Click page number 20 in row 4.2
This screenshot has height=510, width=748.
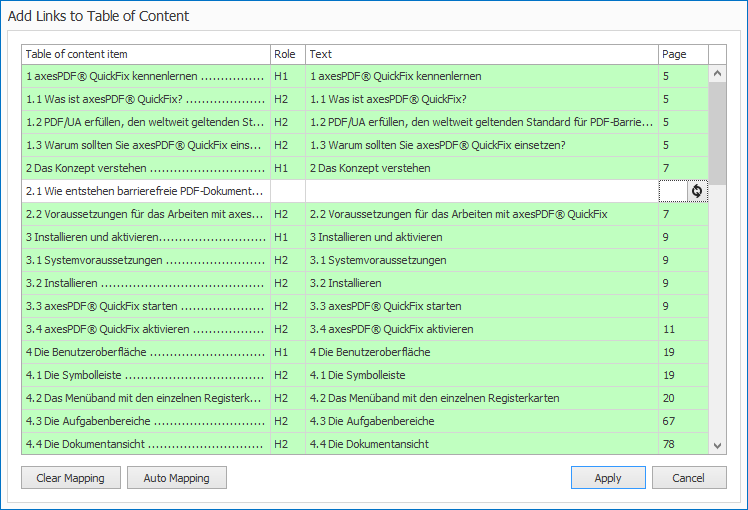click(x=684, y=398)
